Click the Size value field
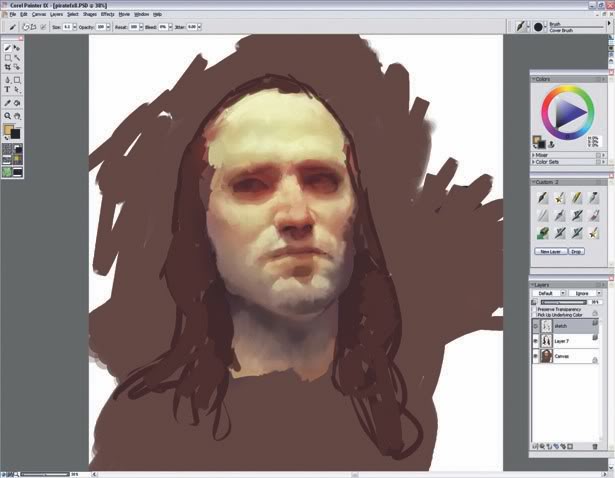This screenshot has height=478, width=615. (x=67, y=27)
